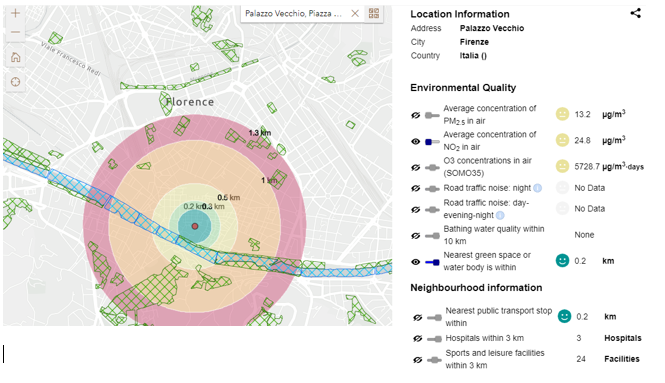This screenshot has width=665, height=383.
Task: Show info about road traffic noise: night
Action: [537, 188]
